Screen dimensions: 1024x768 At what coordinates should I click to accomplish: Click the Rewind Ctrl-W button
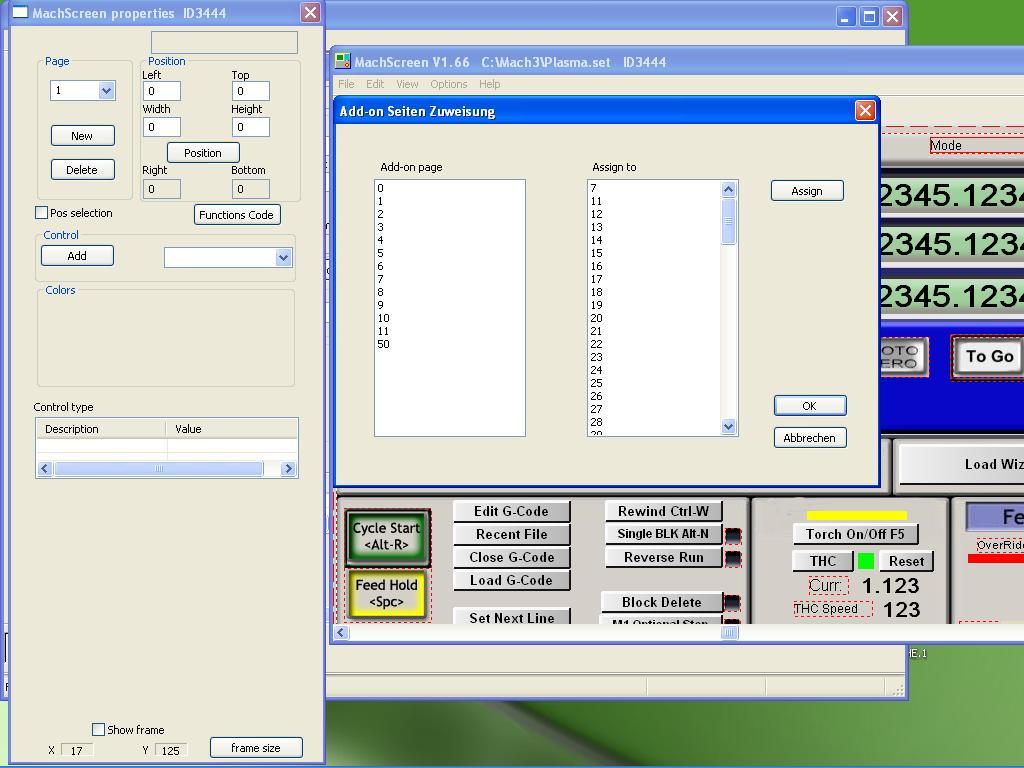tap(664, 511)
